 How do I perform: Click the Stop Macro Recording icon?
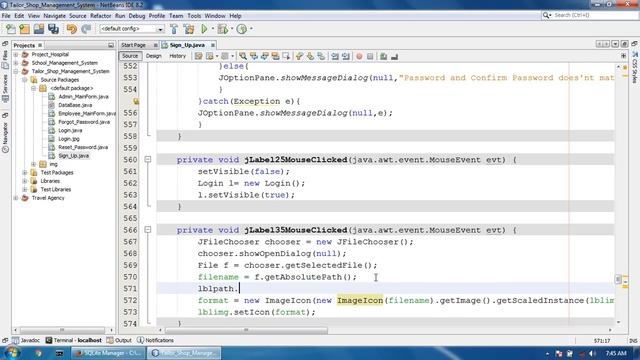click(370, 56)
